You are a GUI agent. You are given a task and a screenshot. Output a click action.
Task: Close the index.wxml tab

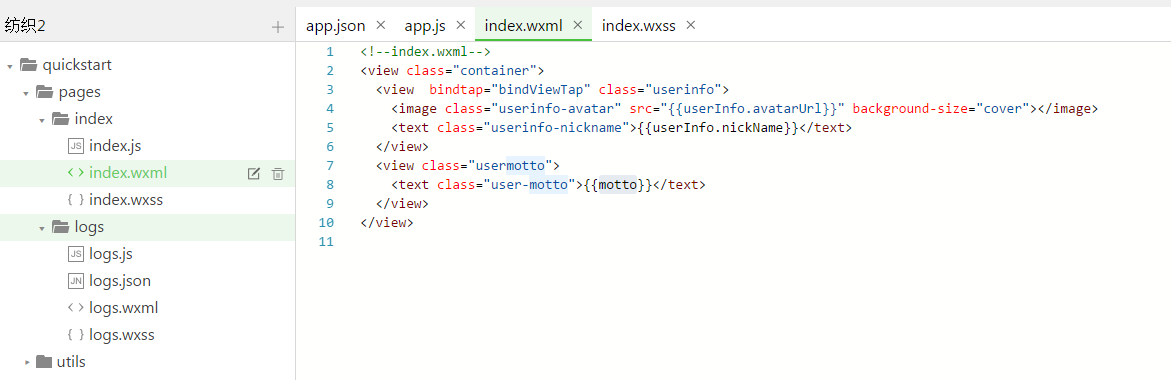[577, 25]
